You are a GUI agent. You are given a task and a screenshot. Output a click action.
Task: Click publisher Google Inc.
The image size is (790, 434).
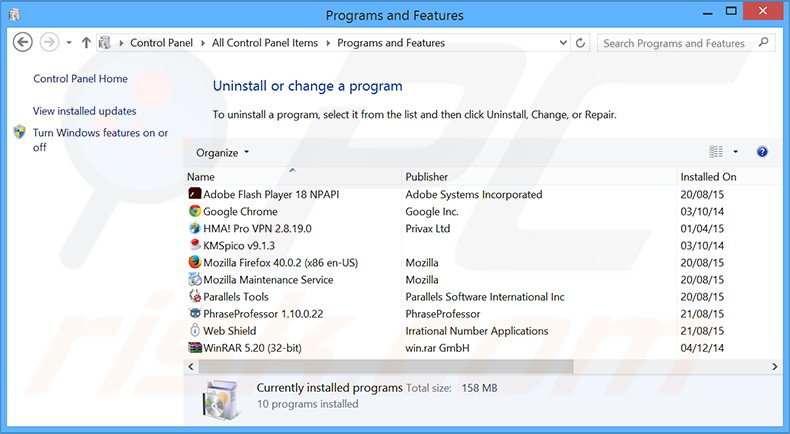pos(432,211)
